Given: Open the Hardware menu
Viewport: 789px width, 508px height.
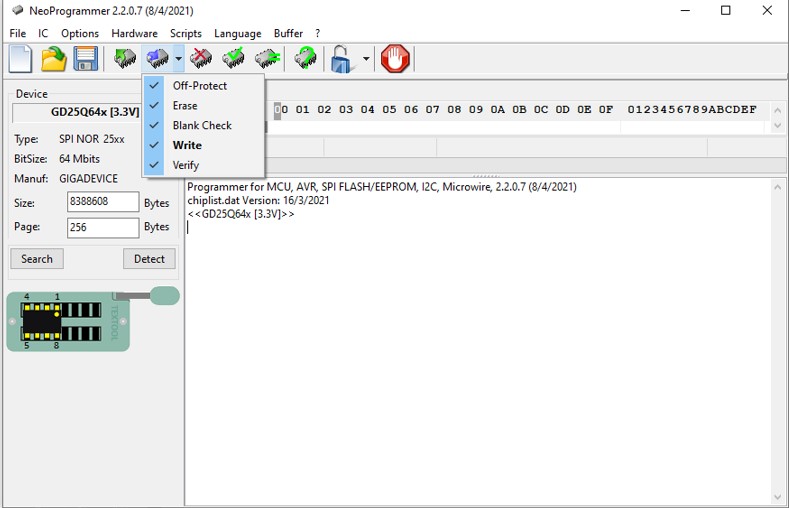Looking at the screenshot, I should click(x=134, y=34).
